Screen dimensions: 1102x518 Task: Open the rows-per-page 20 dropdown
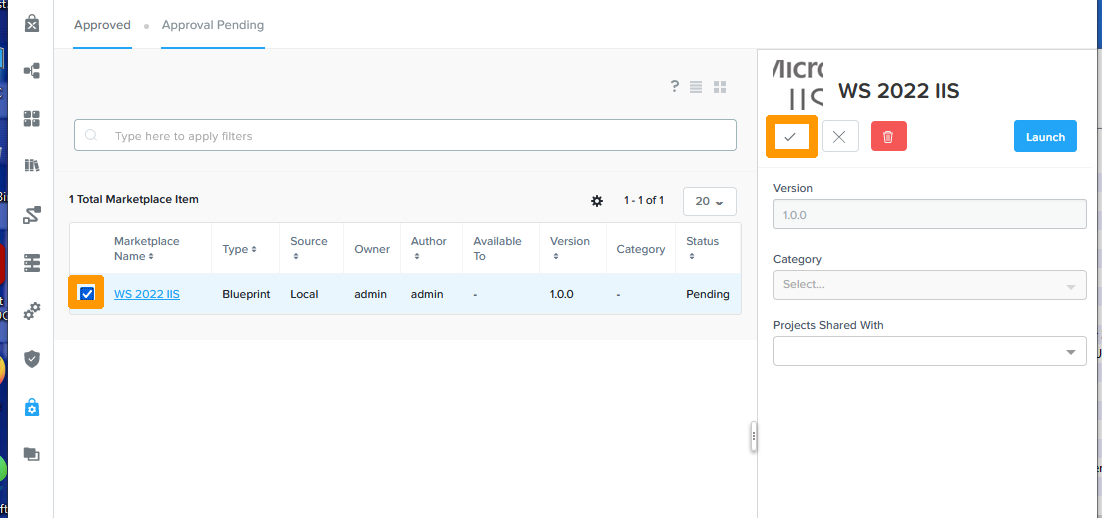click(x=709, y=201)
